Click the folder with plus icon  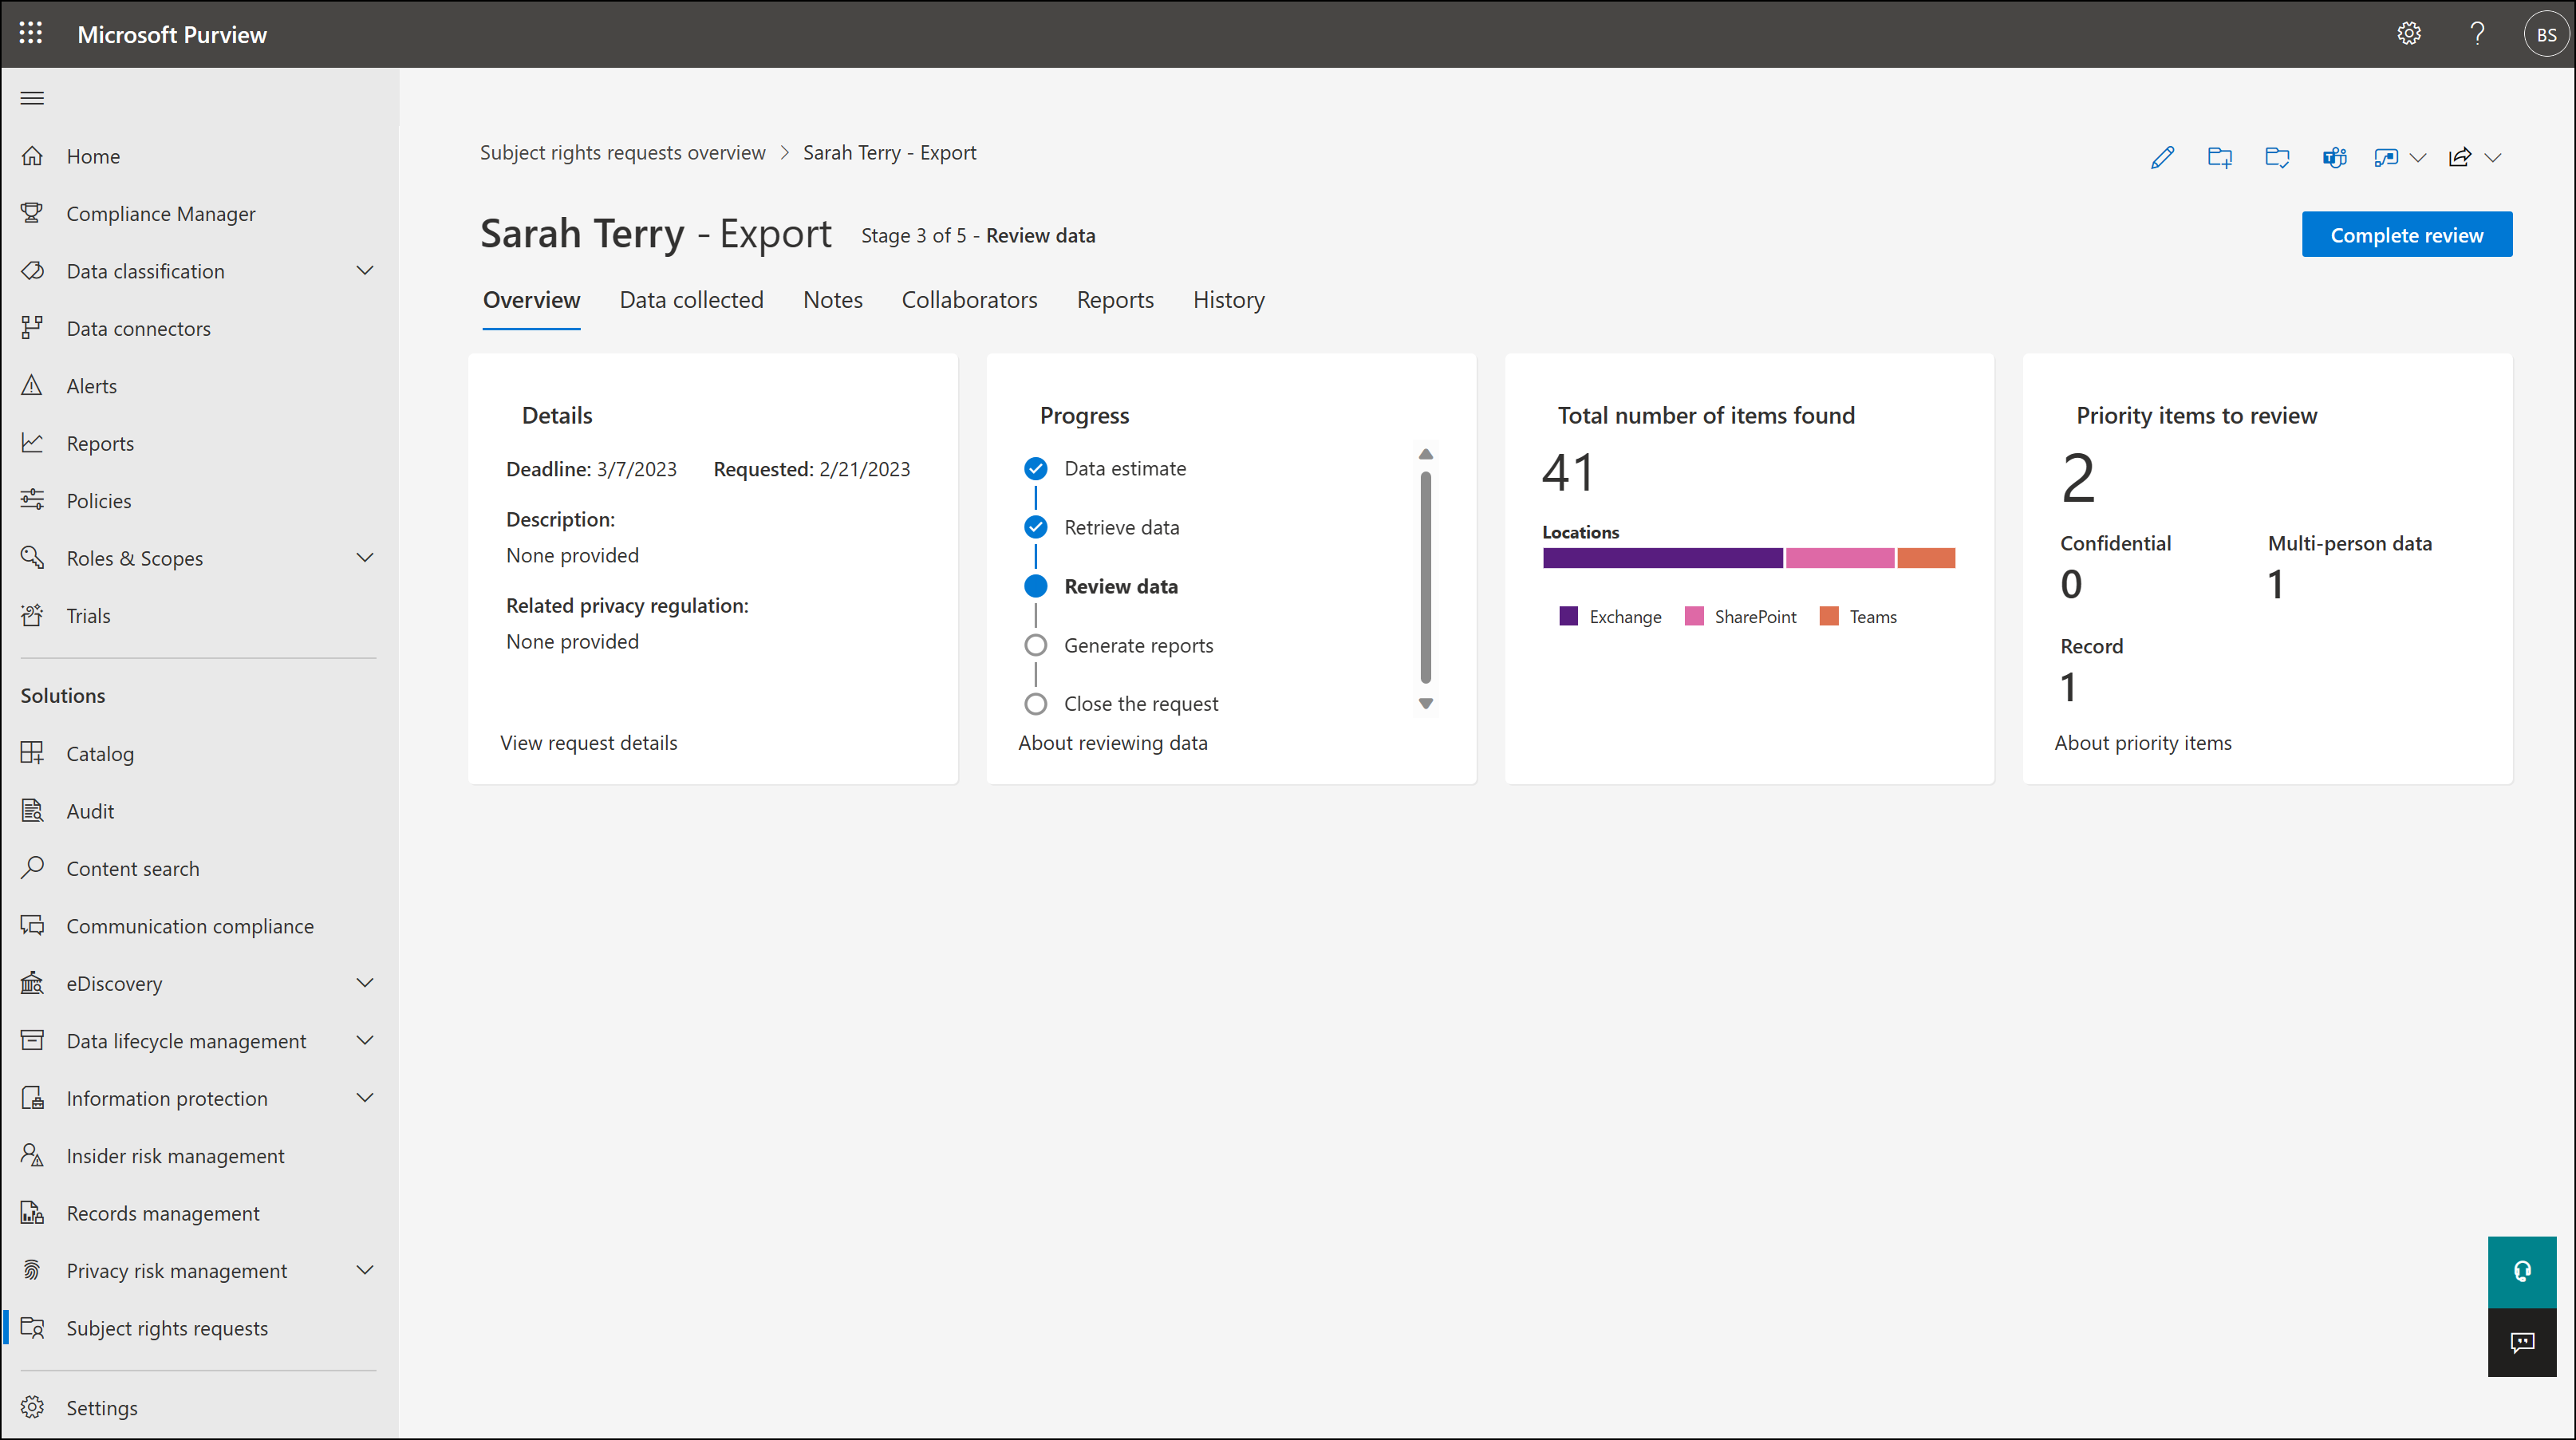click(x=2219, y=157)
